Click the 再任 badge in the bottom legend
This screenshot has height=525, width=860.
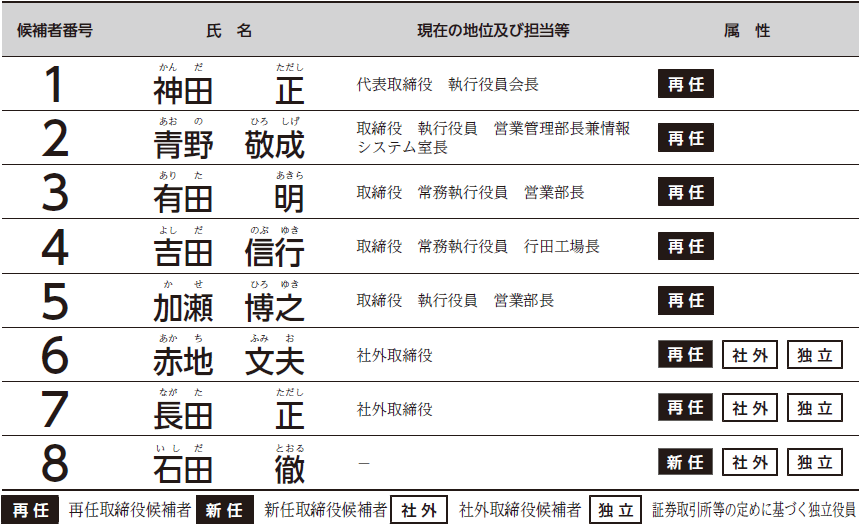29,510
